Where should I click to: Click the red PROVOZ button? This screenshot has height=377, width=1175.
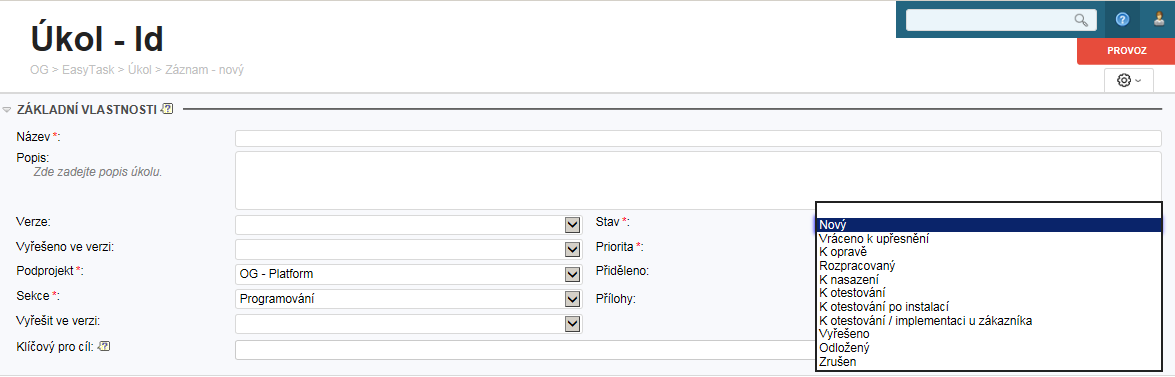pyautogui.click(x=1126, y=51)
